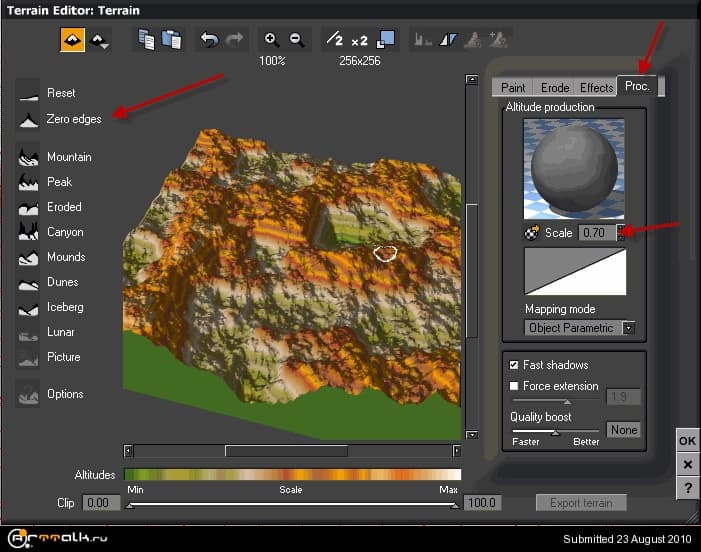Image resolution: width=701 pixels, height=552 pixels.
Task: Enable the Force extension checkbox
Action: pos(514,386)
